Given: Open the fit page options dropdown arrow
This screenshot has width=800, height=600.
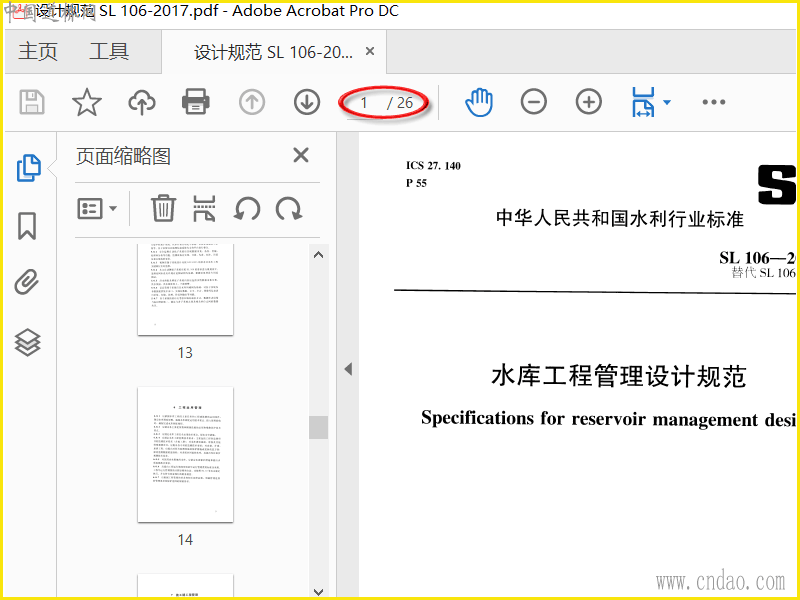Looking at the screenshot, I should (x=667, y=103).
